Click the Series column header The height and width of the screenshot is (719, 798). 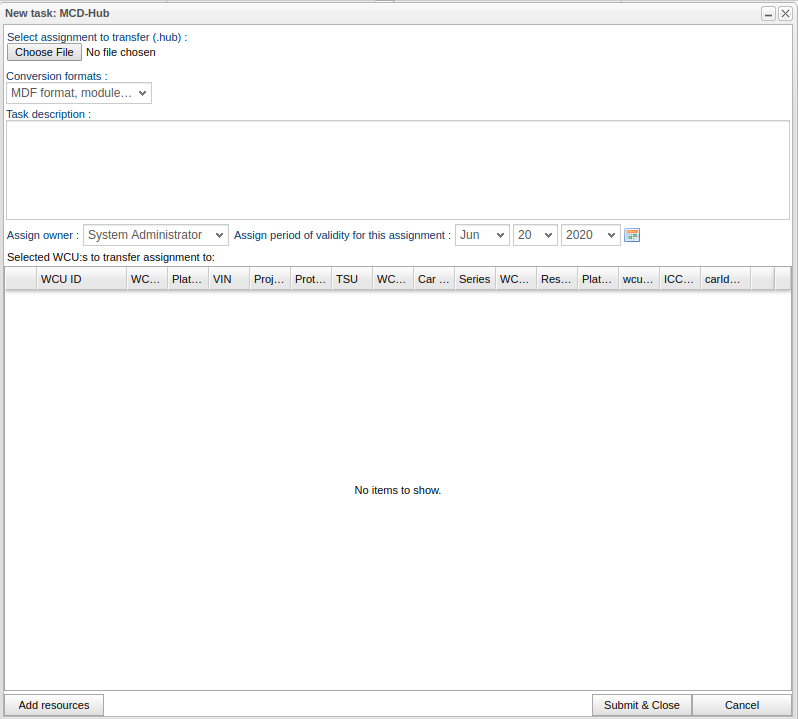475,279
